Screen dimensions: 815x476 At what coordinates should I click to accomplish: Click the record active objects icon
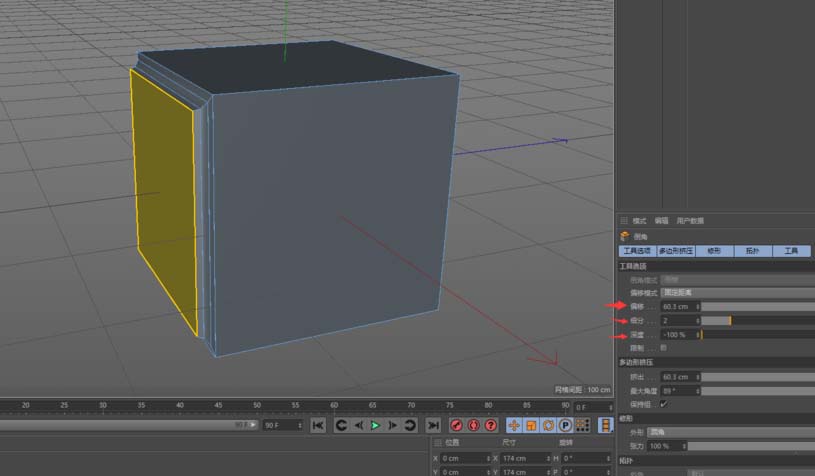(x=457, y=425)
